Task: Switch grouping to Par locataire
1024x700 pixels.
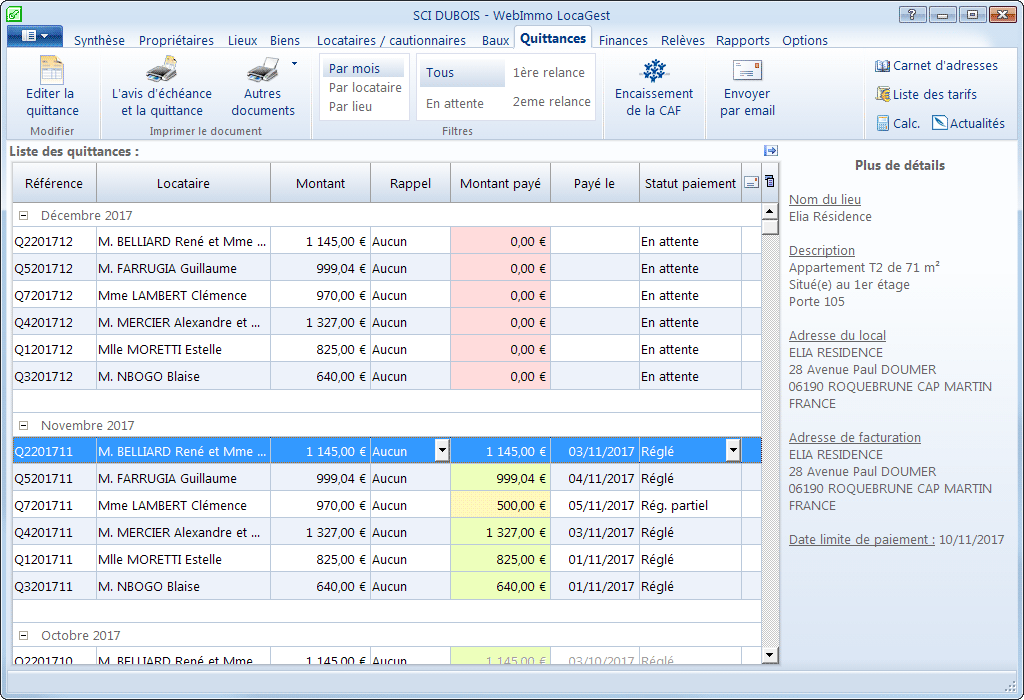Action: click(x=365, y=87)
